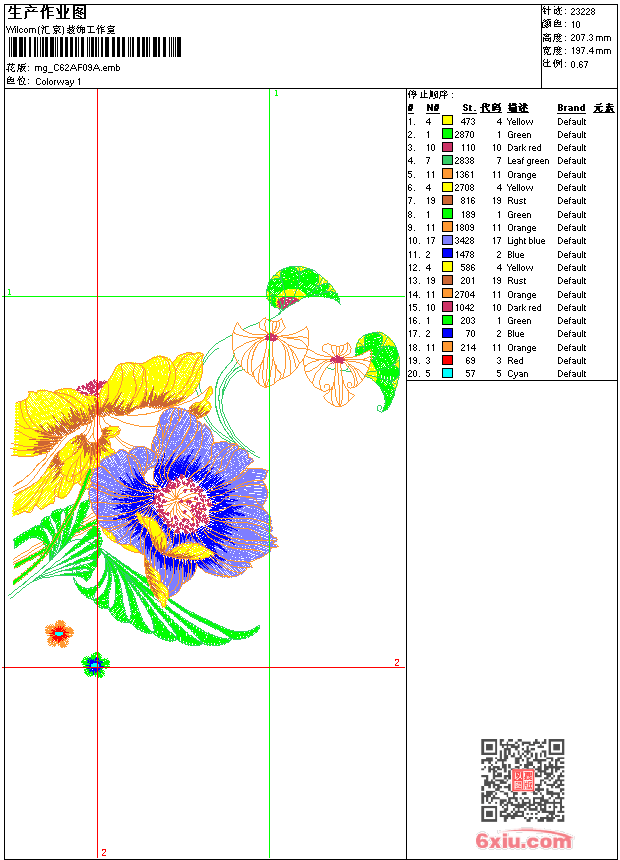Click the orange swatch beside 1361 stitches
Image resolution: width=620 pixels, height=860 pixels.
point(447,174)
